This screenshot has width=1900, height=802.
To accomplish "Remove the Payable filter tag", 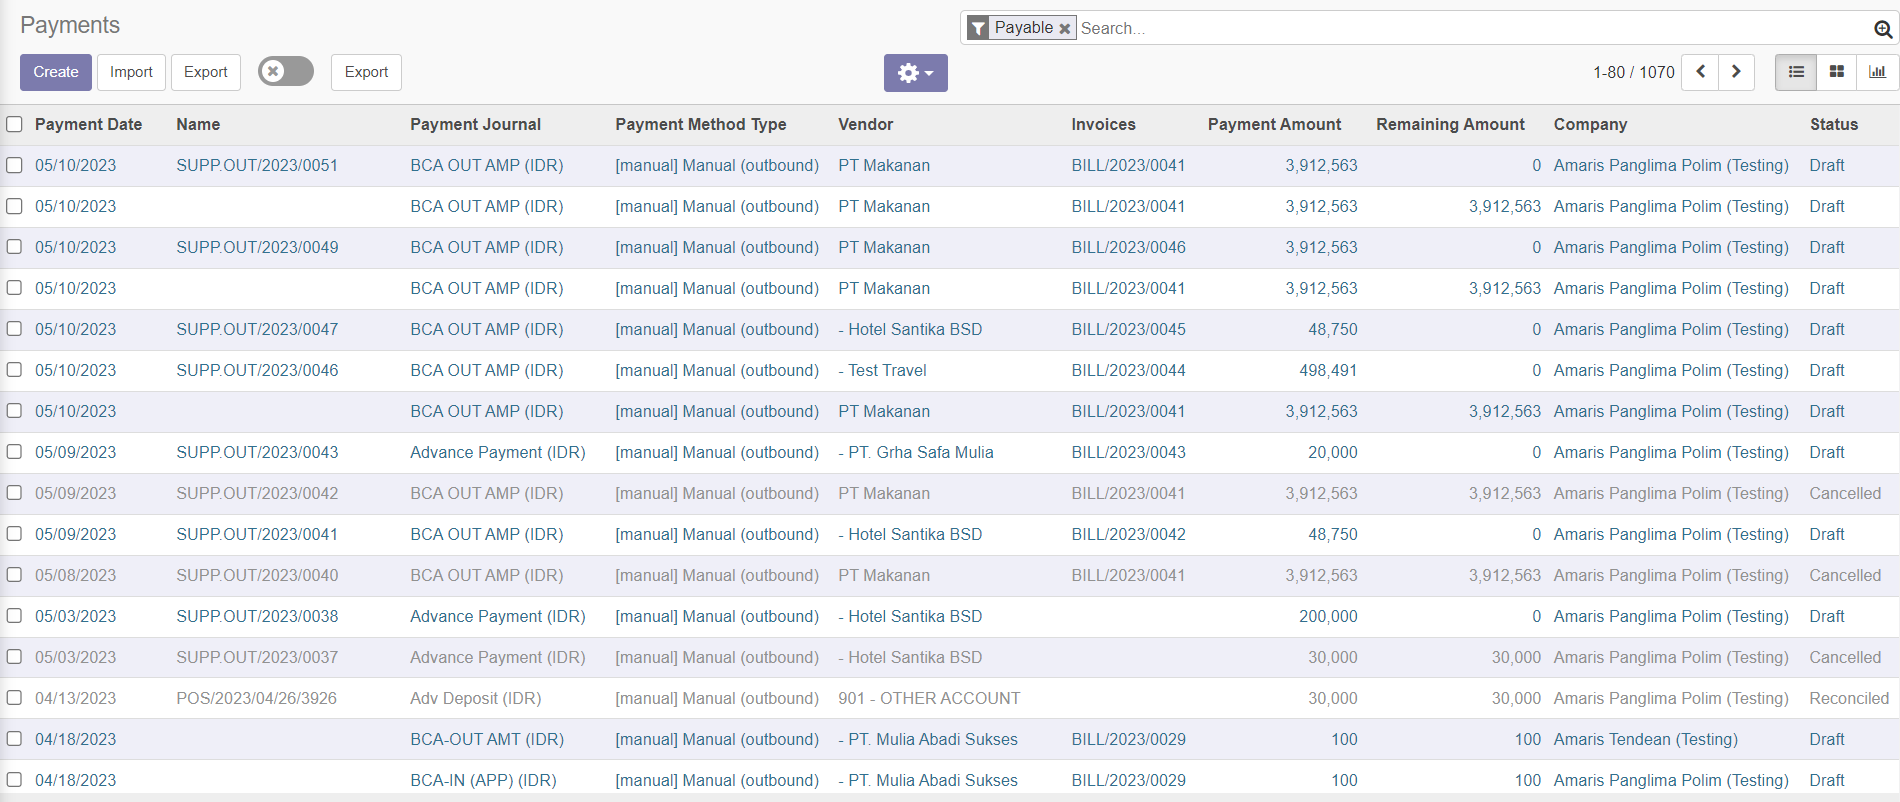I will pos(1065,29).
